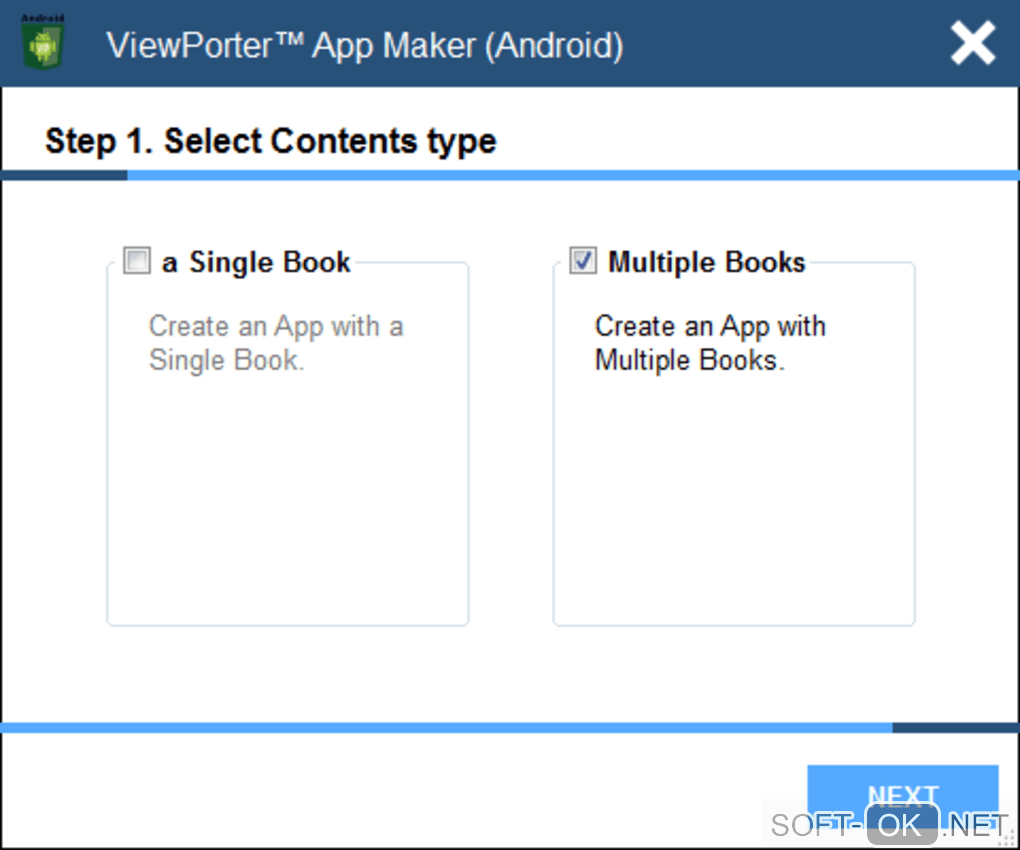This screenshot has width=1020, height=850.
Task: Click the ViewPorter App Maker title text
Action: [364, 45]
